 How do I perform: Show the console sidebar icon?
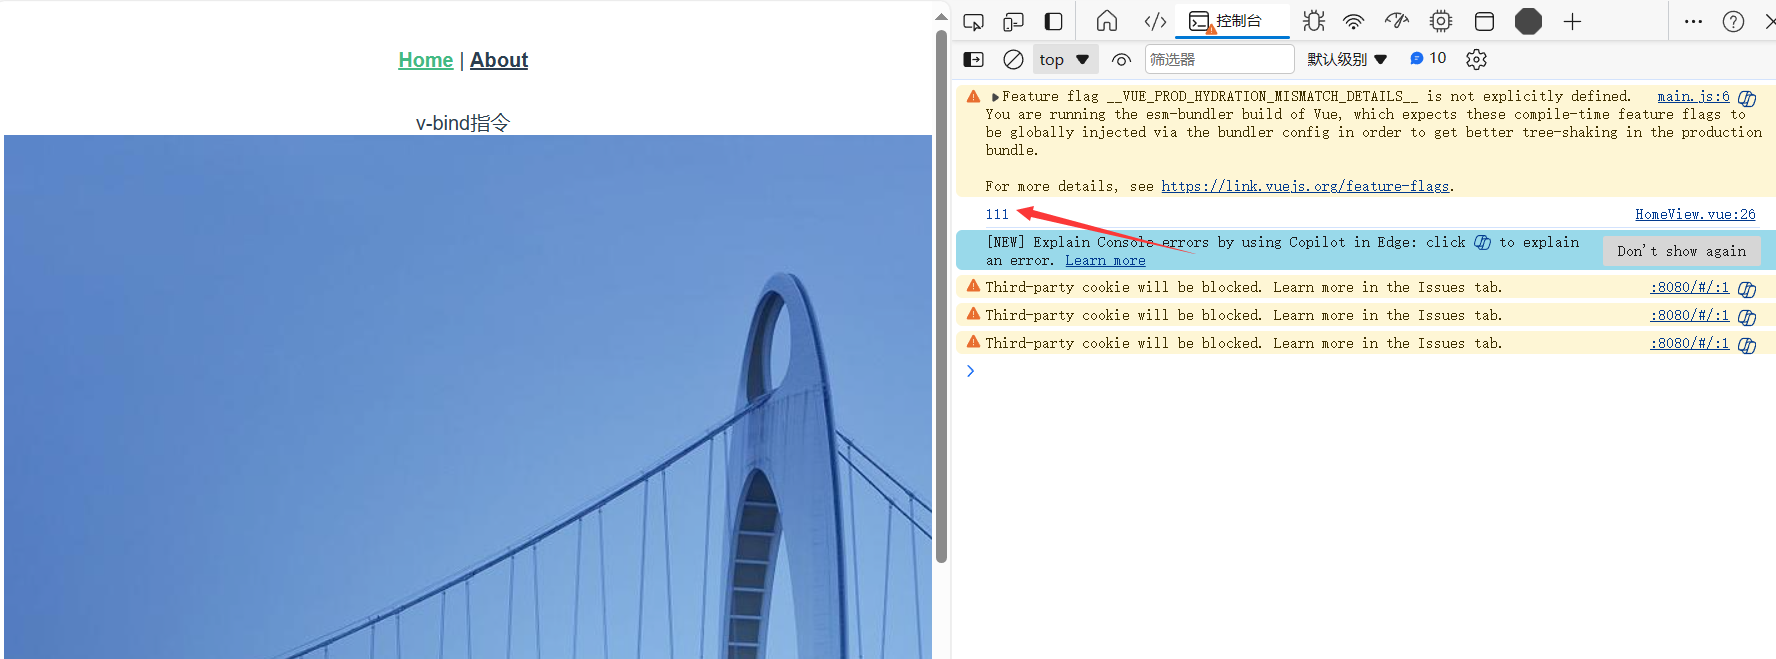pyautogui.click(x=973, y=59)
